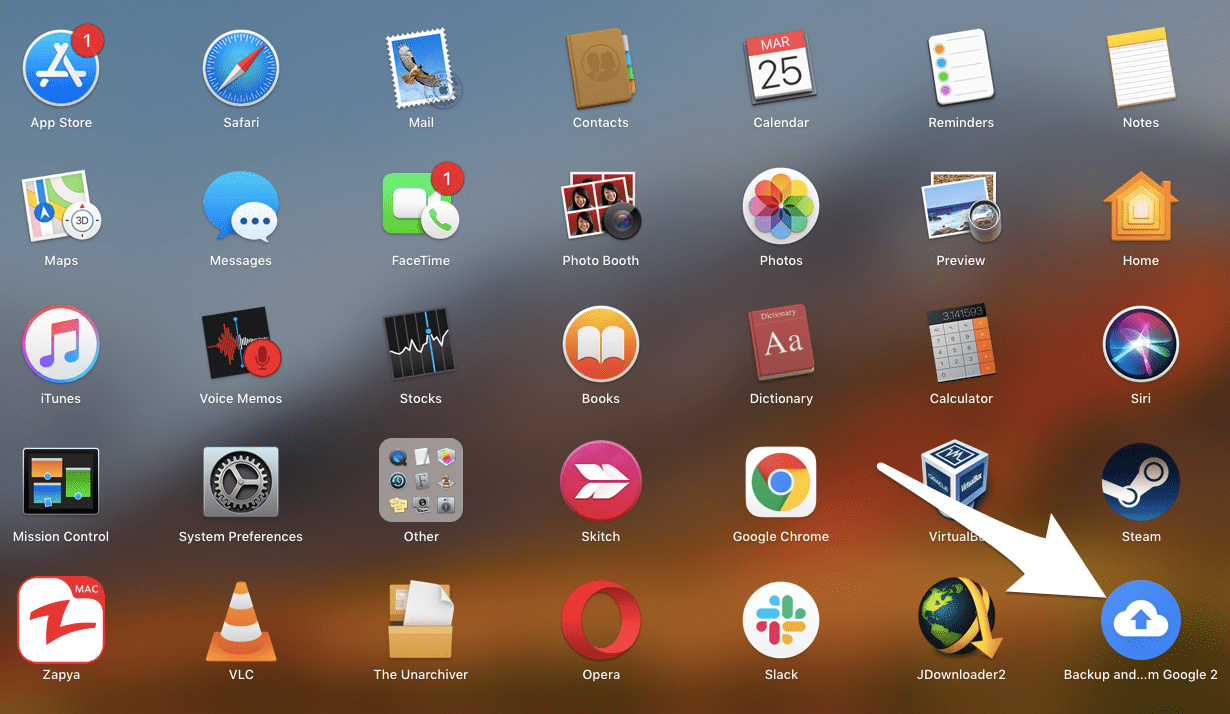
Task: Open the Notes app
Action: point(1141,67)
